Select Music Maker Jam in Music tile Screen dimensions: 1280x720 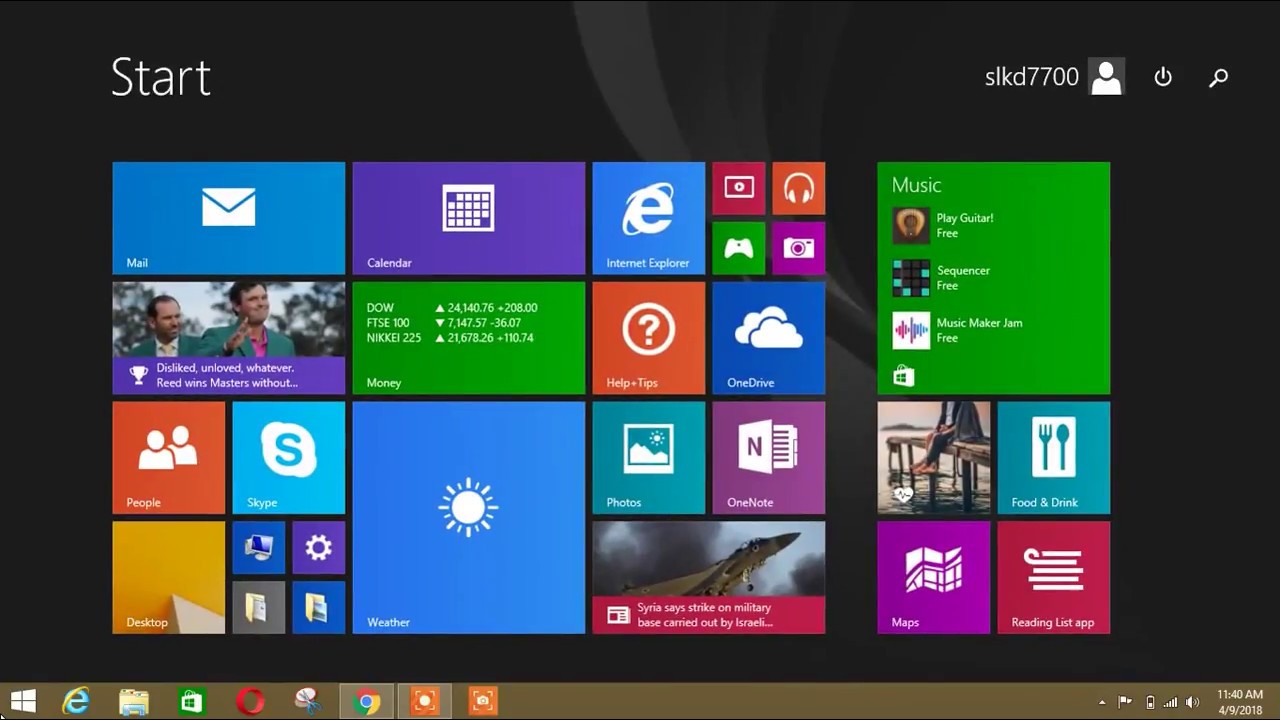957,330
